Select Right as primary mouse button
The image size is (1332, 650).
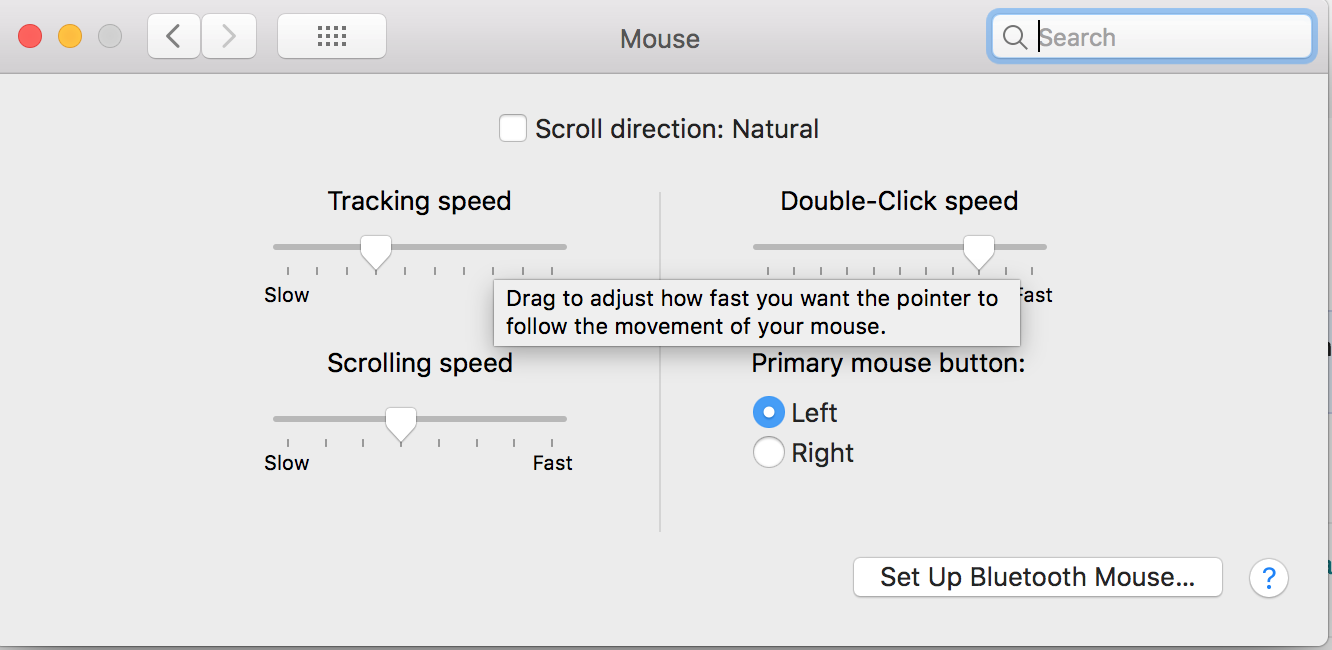[x=768, y=453]
